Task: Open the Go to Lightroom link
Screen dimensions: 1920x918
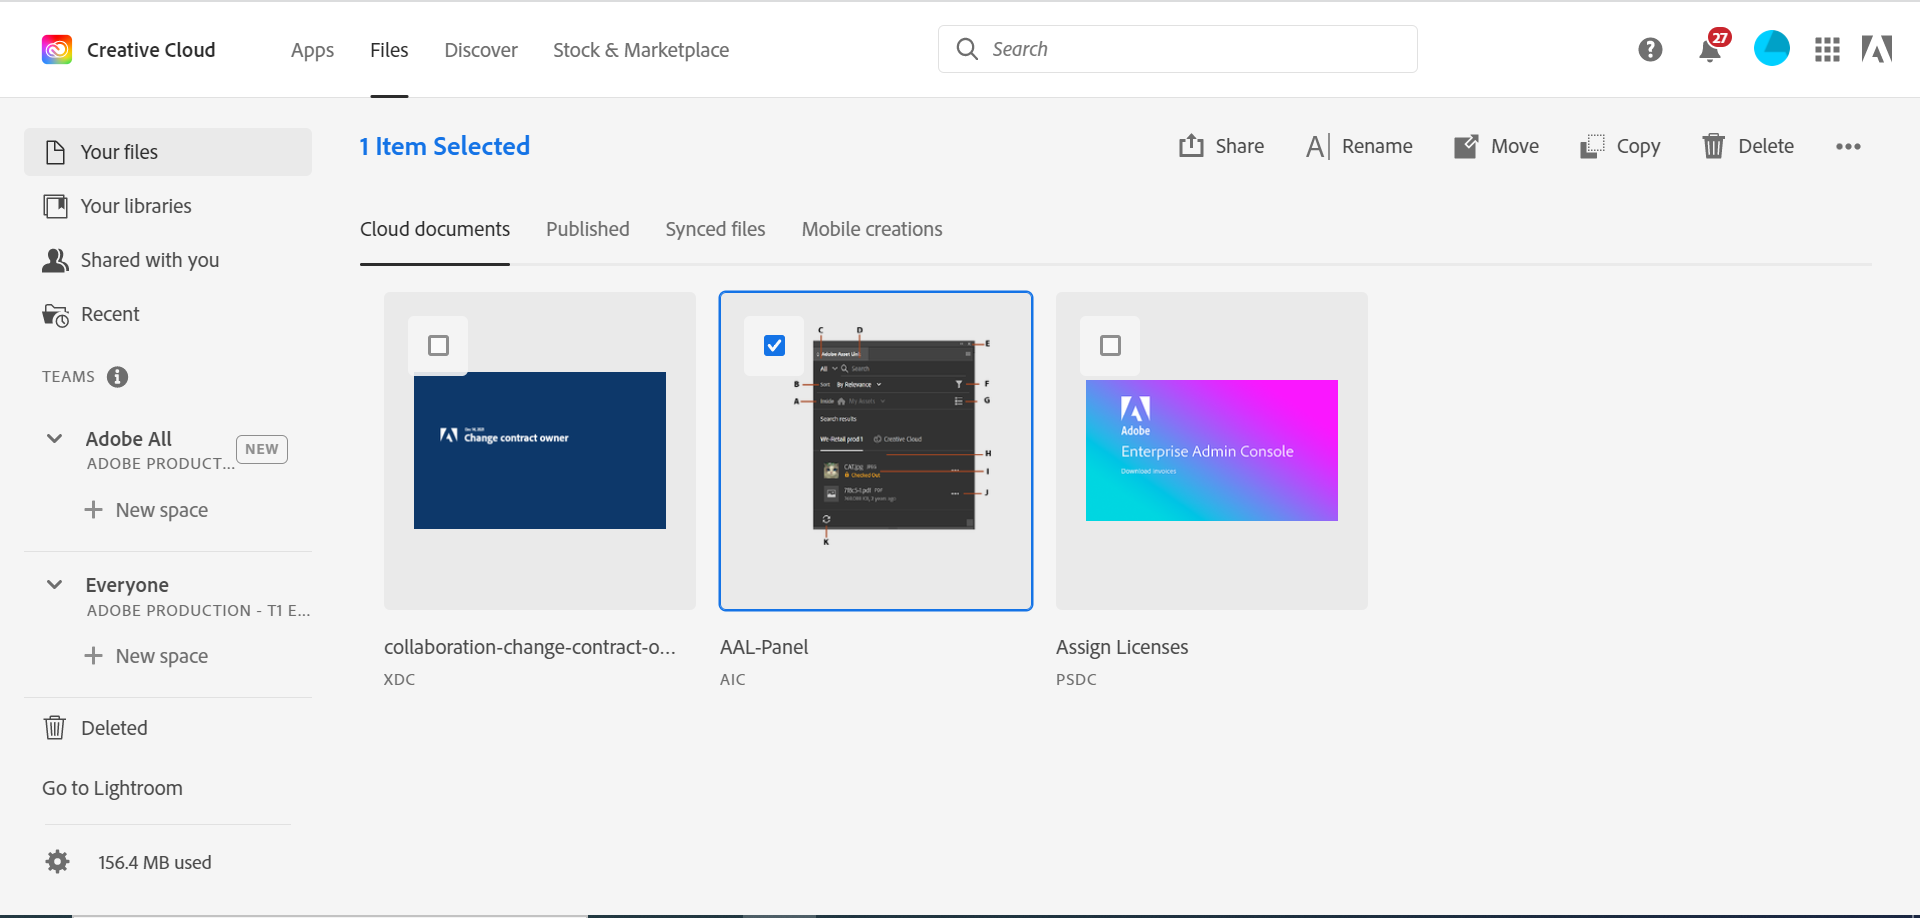Action: tap(112, 788)
